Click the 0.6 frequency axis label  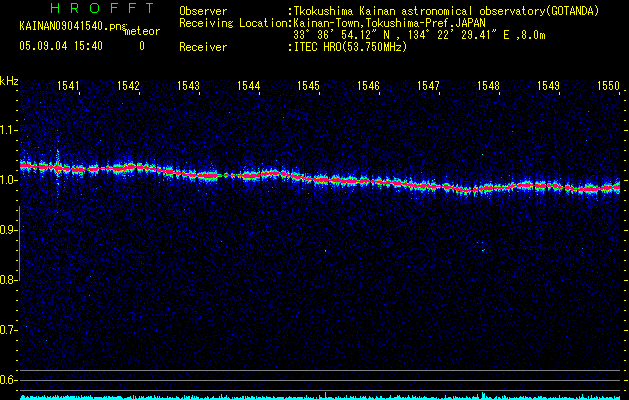pos(7,380)
